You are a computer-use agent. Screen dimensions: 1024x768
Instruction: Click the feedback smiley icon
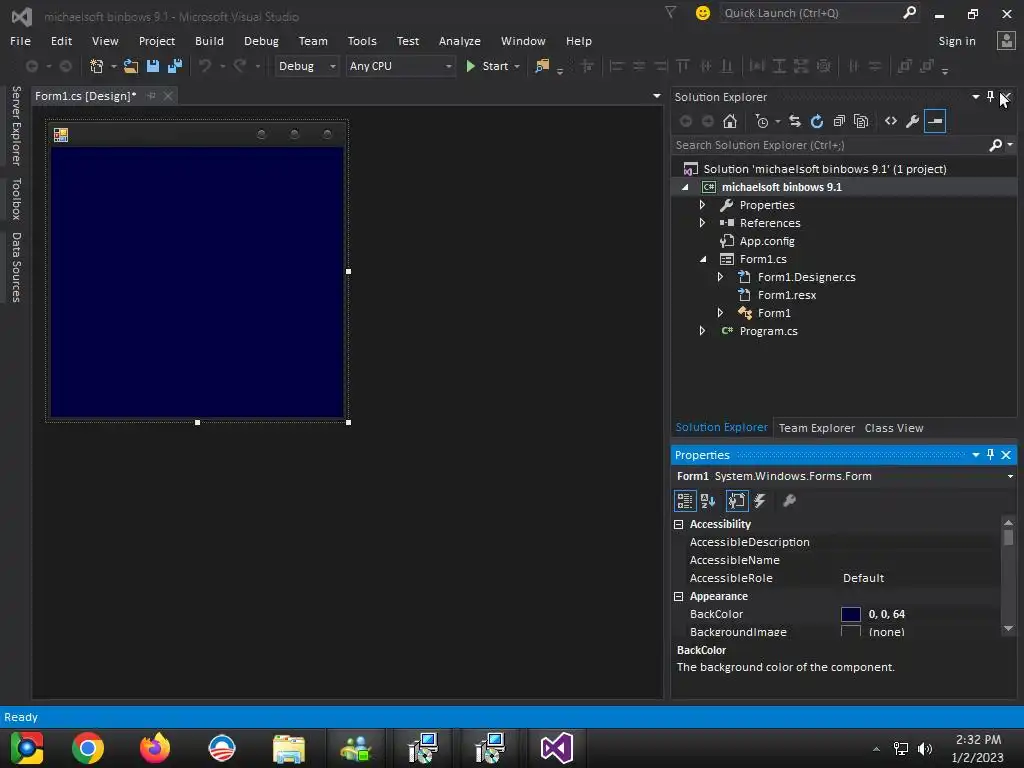tap(703, 13)
